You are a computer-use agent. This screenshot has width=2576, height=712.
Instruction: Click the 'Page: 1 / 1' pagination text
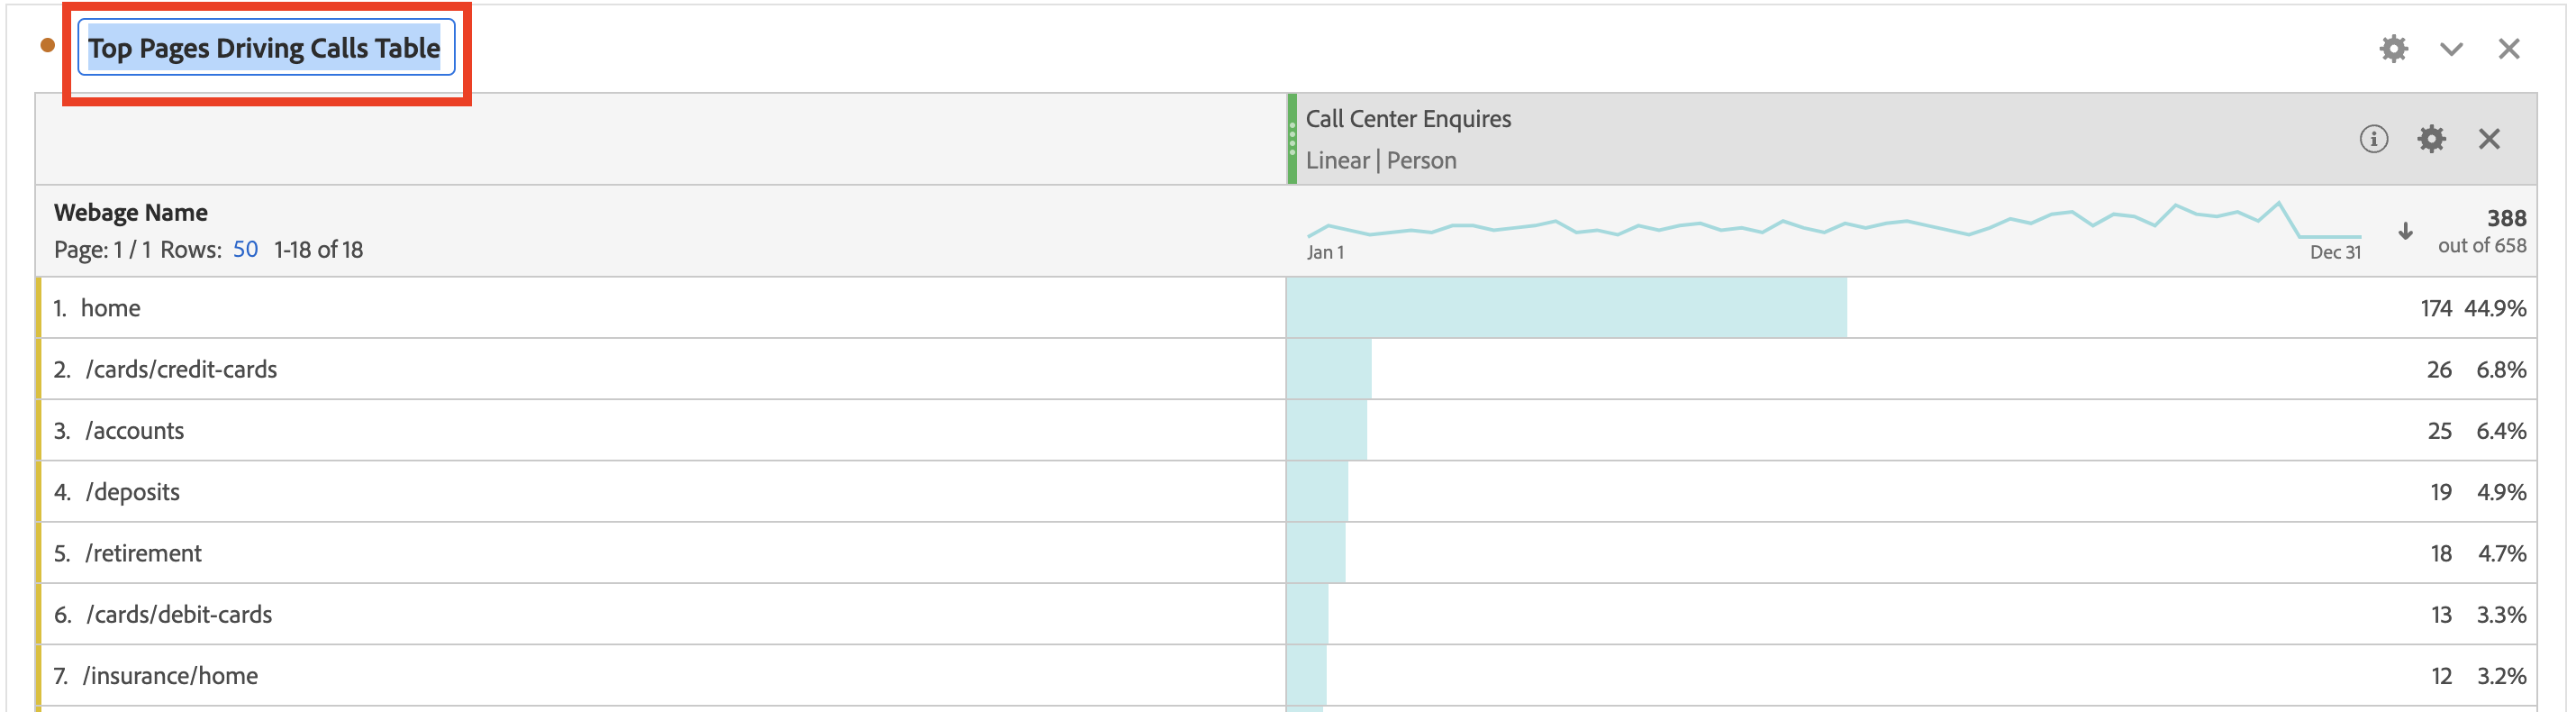coord(103,249)
